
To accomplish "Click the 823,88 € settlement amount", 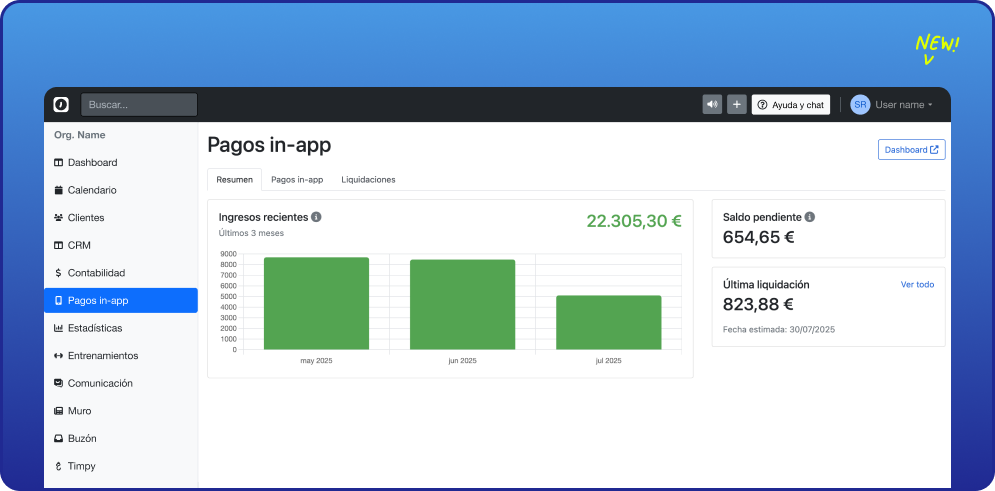I will [x=758, y=304].
